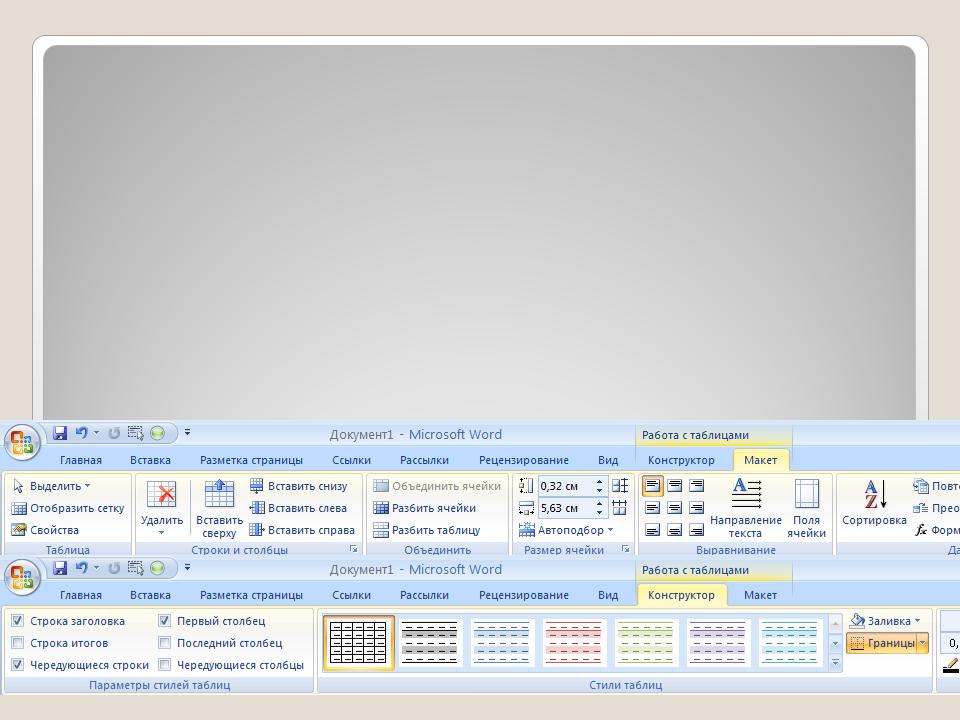960x720 pixels.
Task: Open Рассылки tab in upper Word window
Action: click(424, 460)
